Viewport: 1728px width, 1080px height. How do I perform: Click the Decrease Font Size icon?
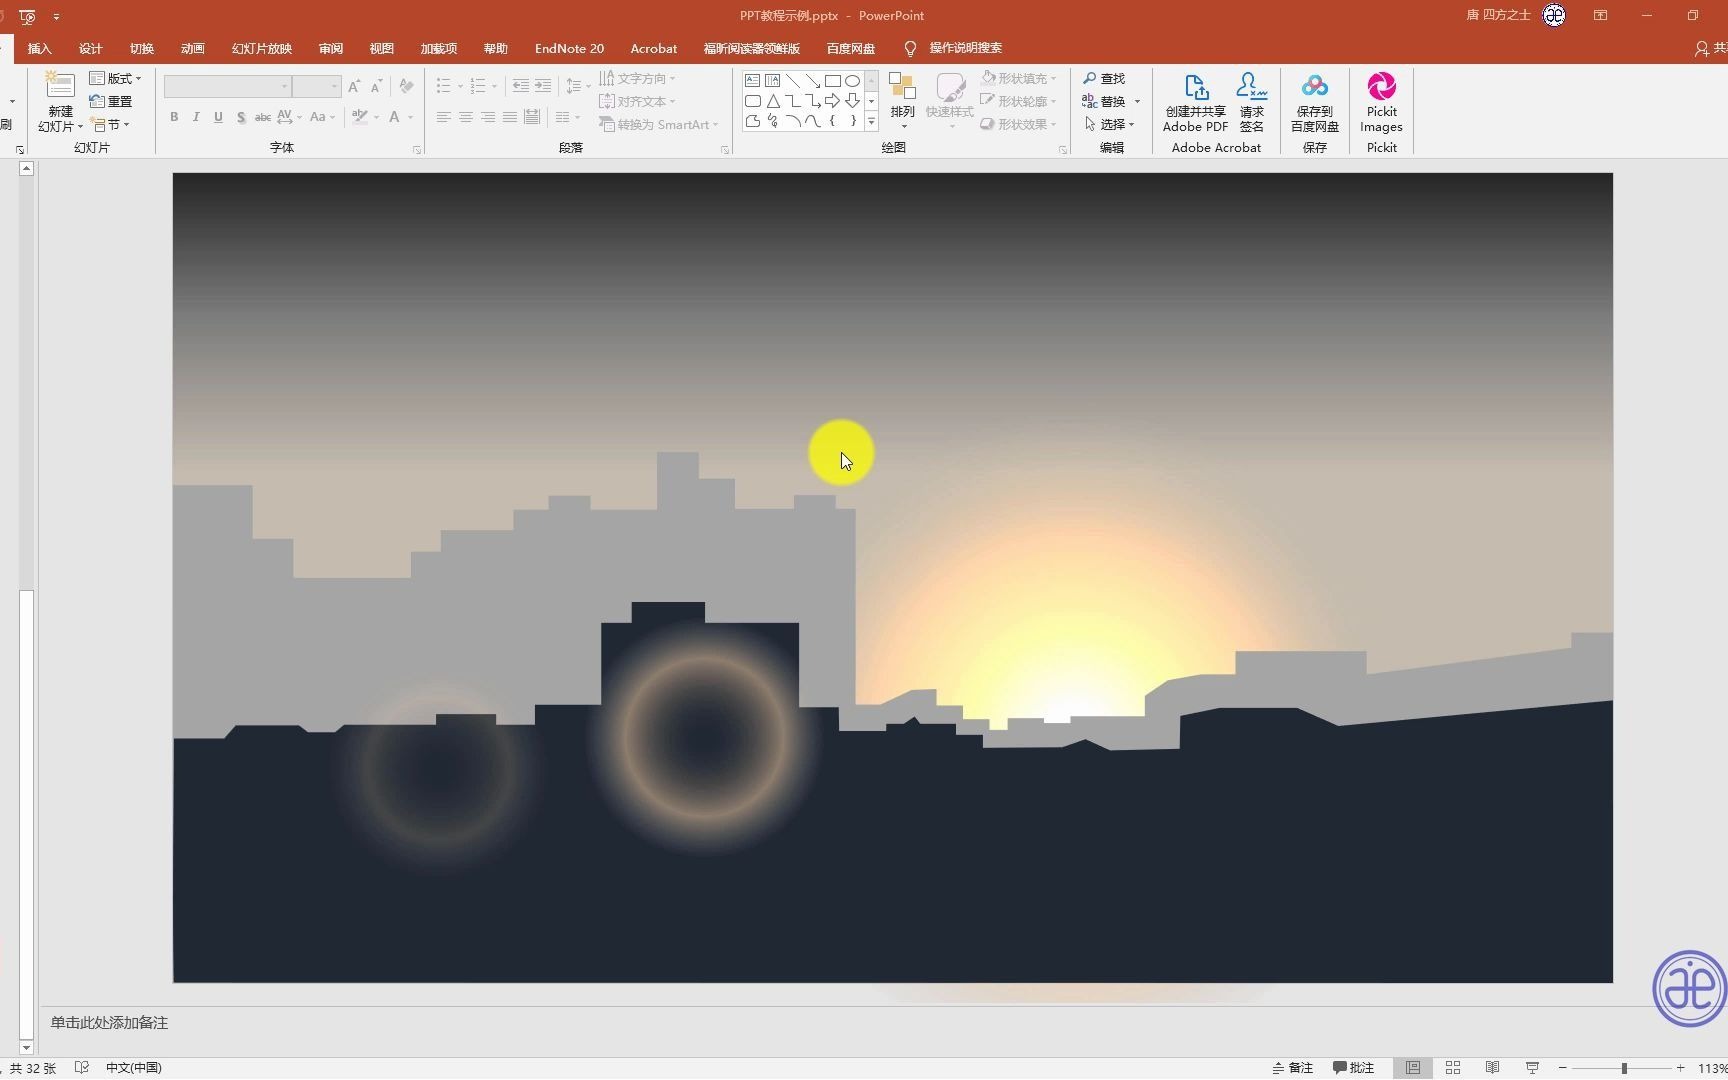376,87
